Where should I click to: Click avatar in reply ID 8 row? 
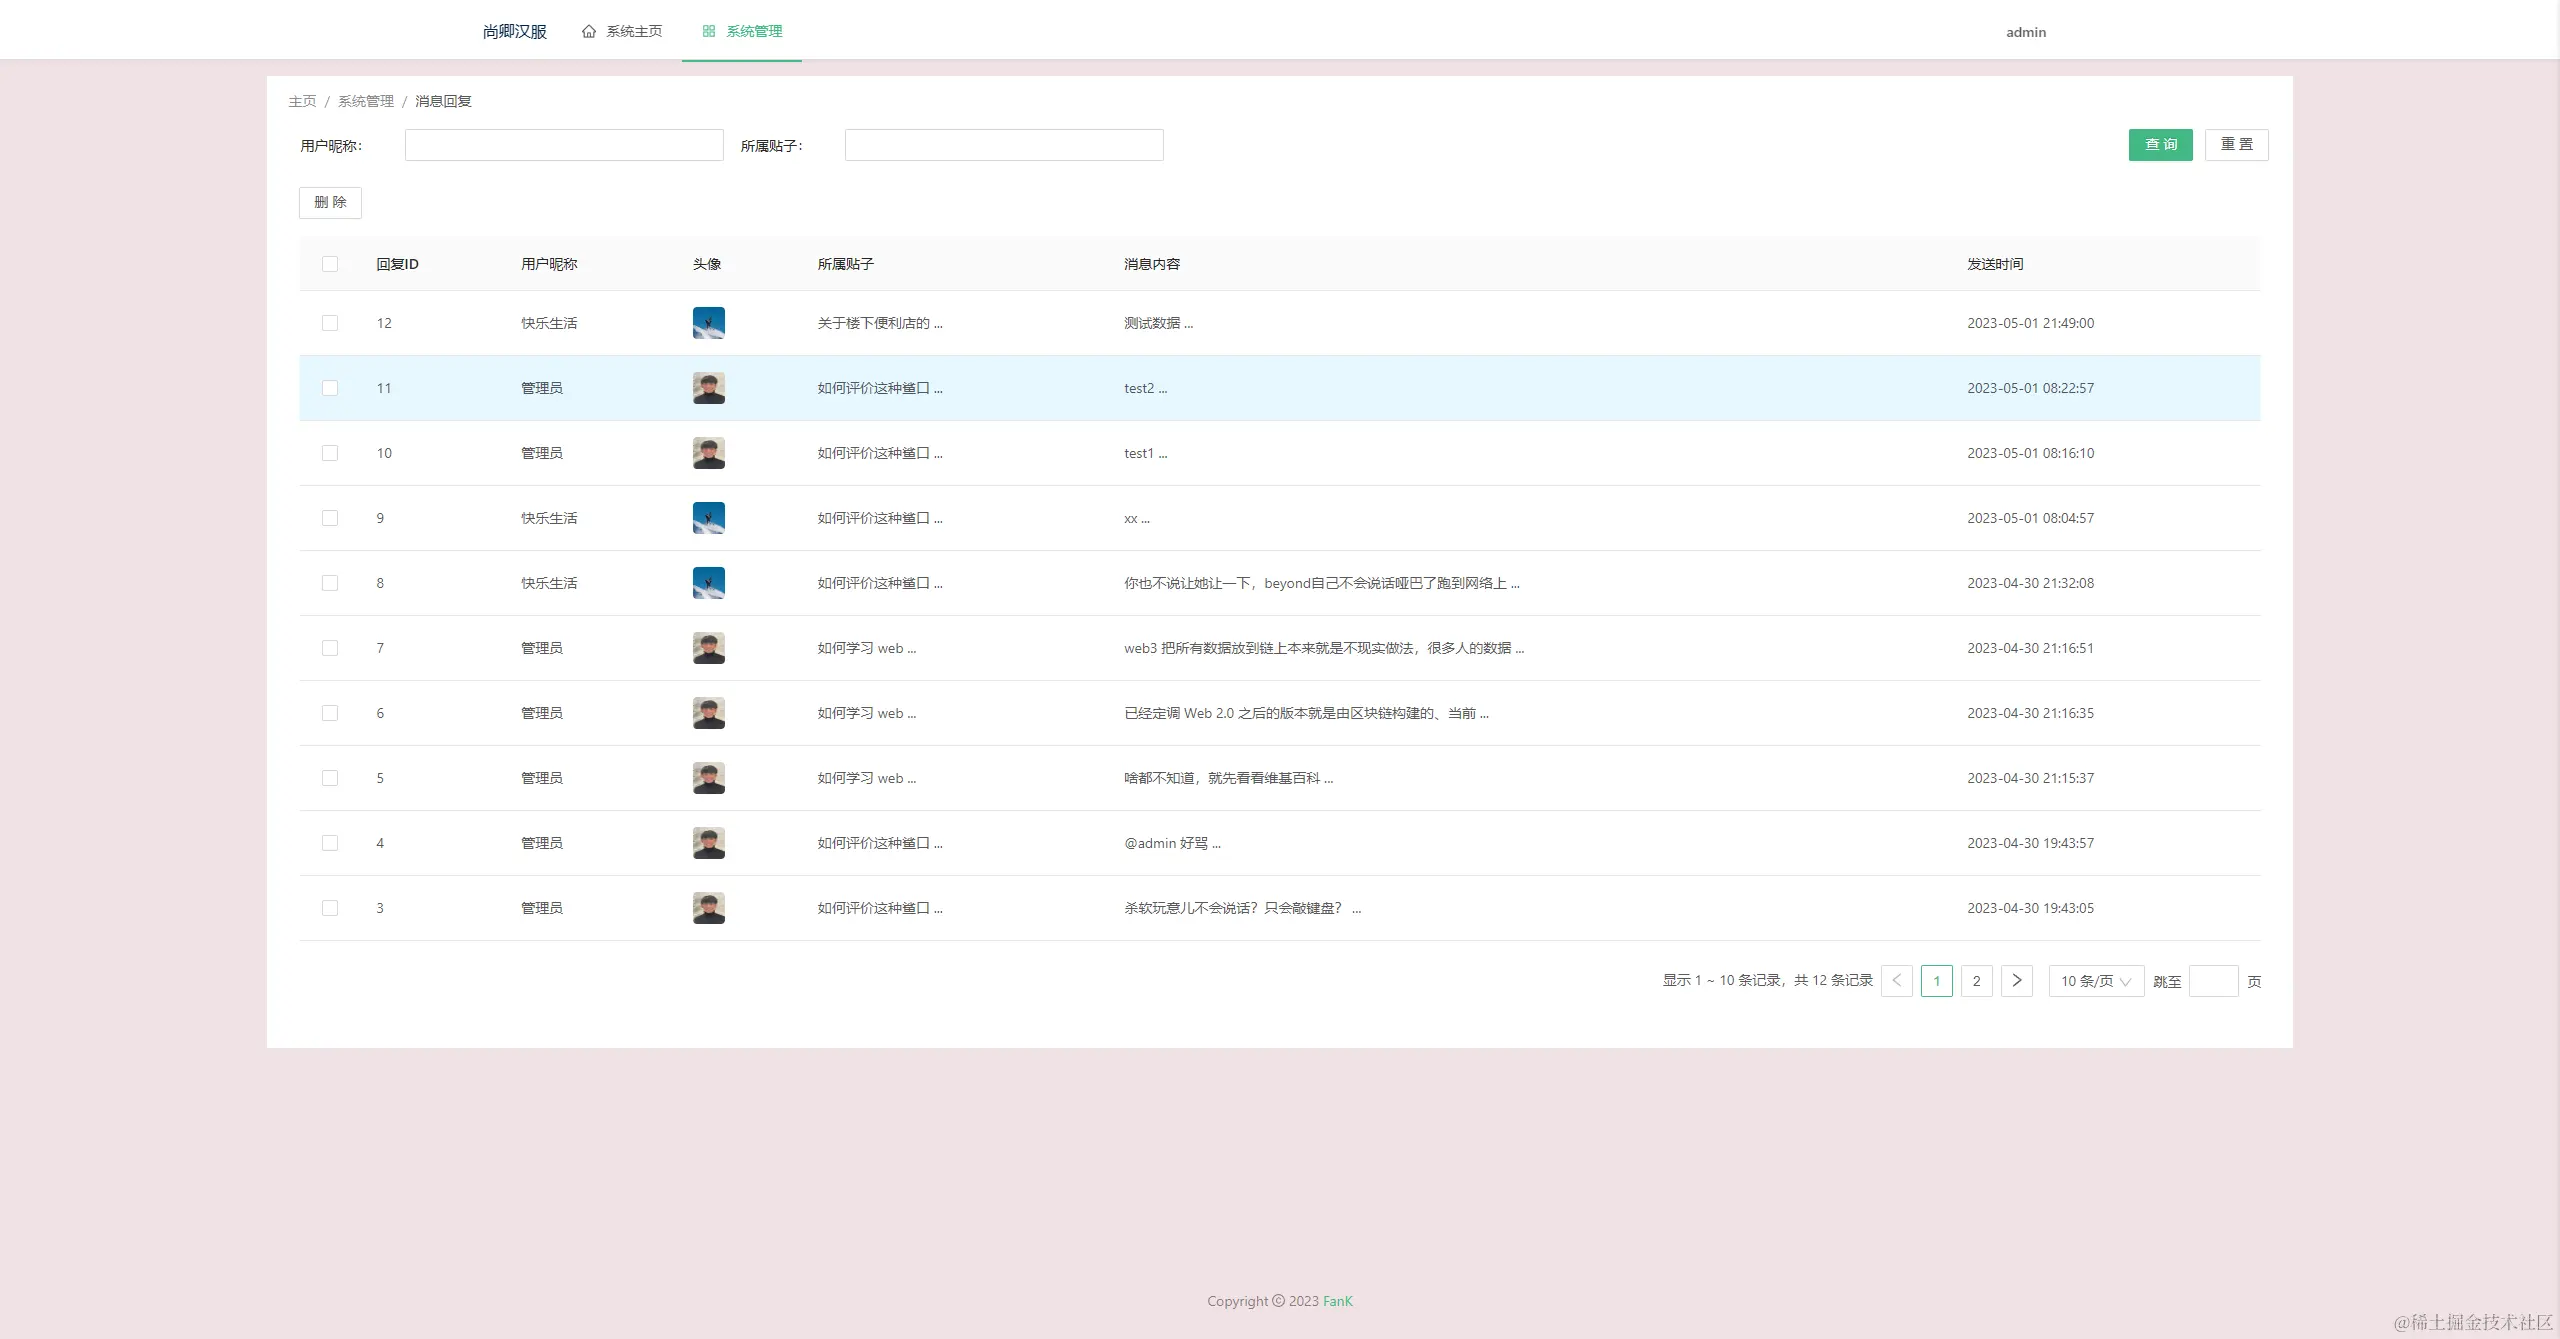coord(708,583)
